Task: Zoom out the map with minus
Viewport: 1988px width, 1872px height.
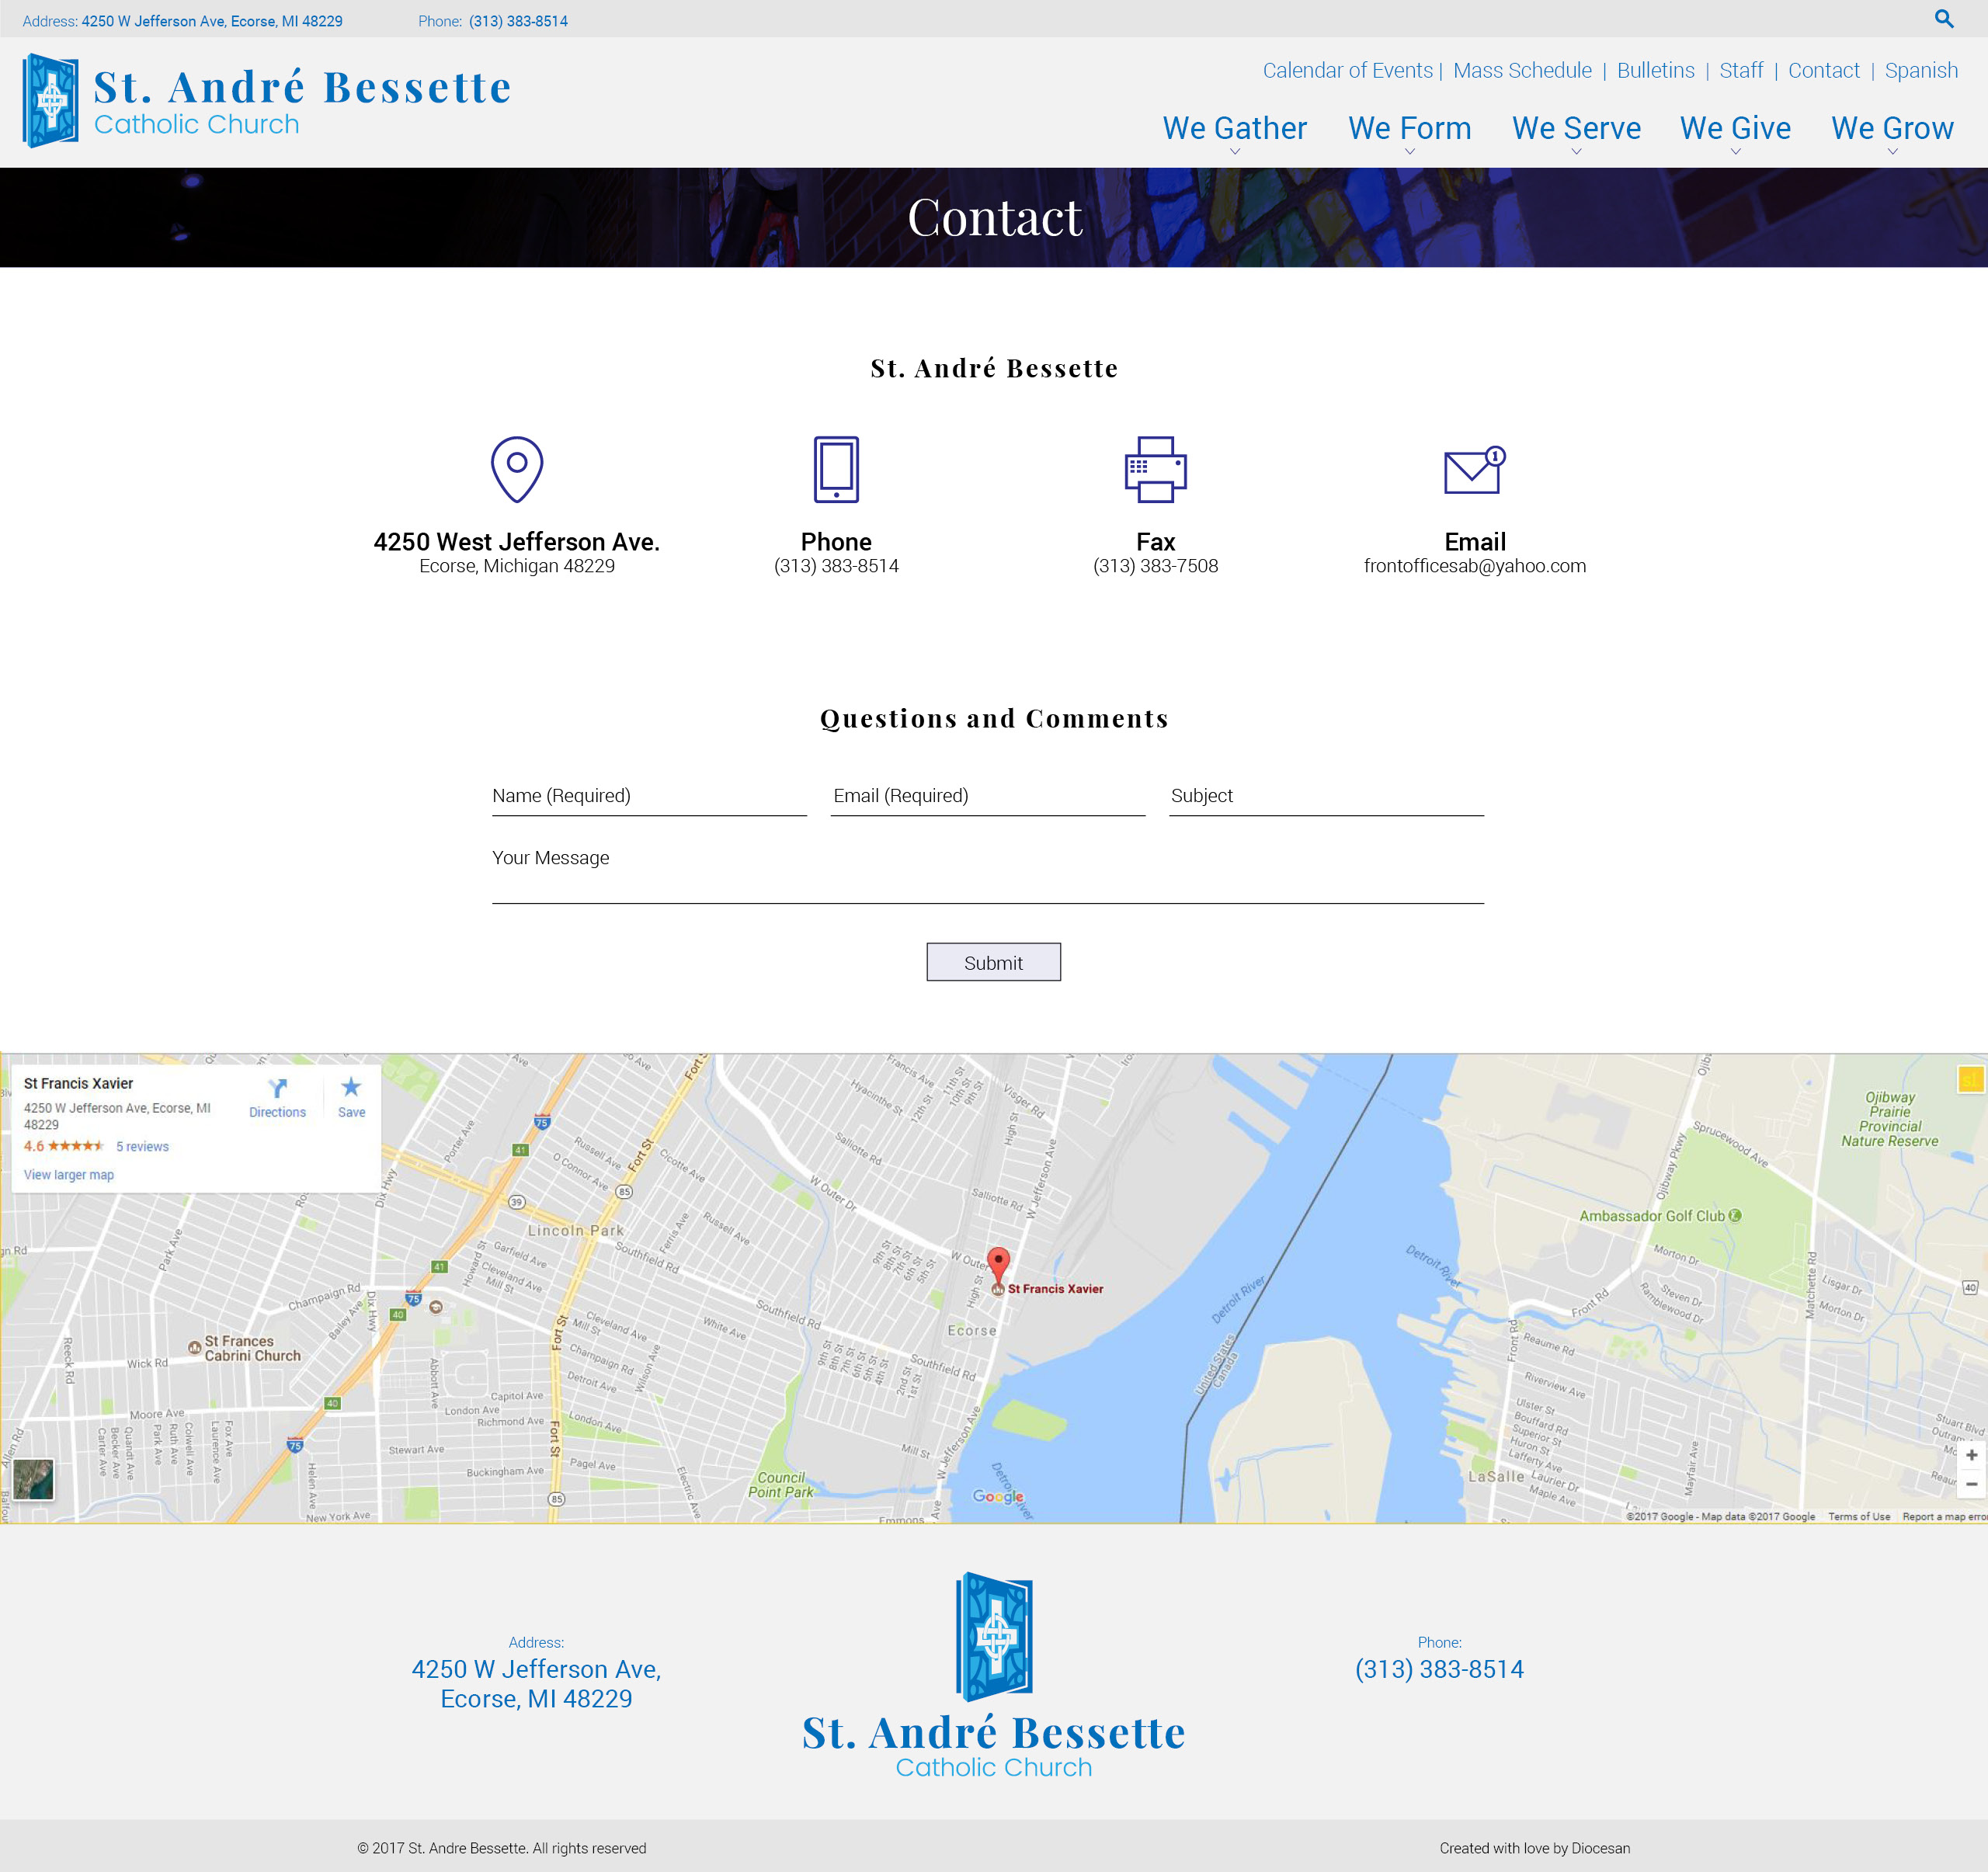Action: pos(1970,1484)
